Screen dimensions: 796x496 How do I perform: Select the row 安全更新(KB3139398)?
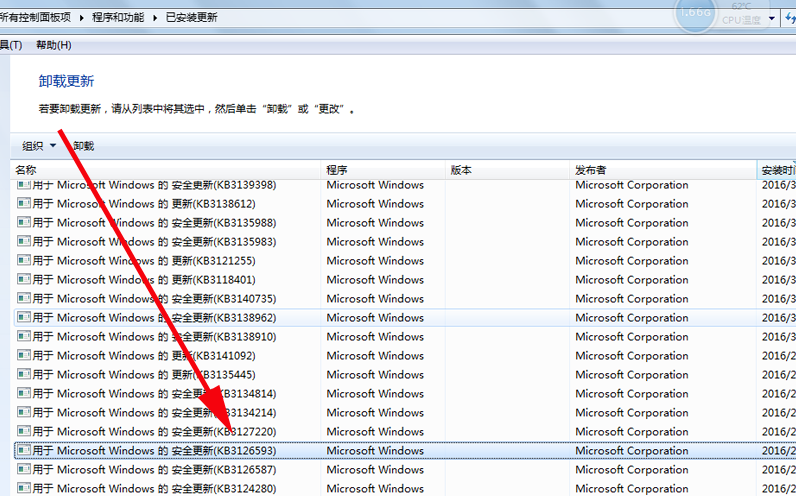click(405, 185)
